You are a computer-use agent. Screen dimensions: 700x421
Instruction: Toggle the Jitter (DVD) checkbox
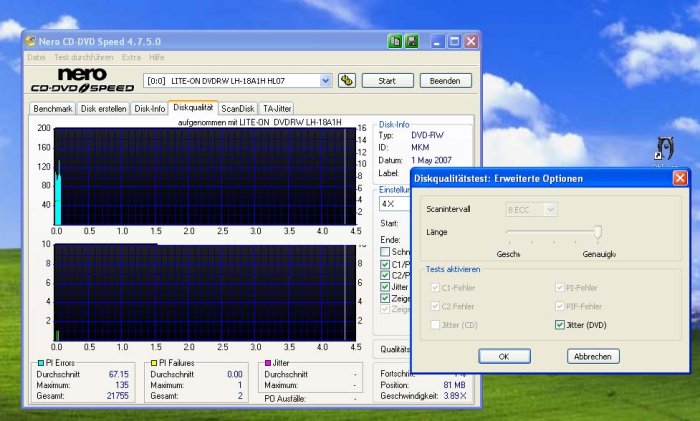click(559, 325)
